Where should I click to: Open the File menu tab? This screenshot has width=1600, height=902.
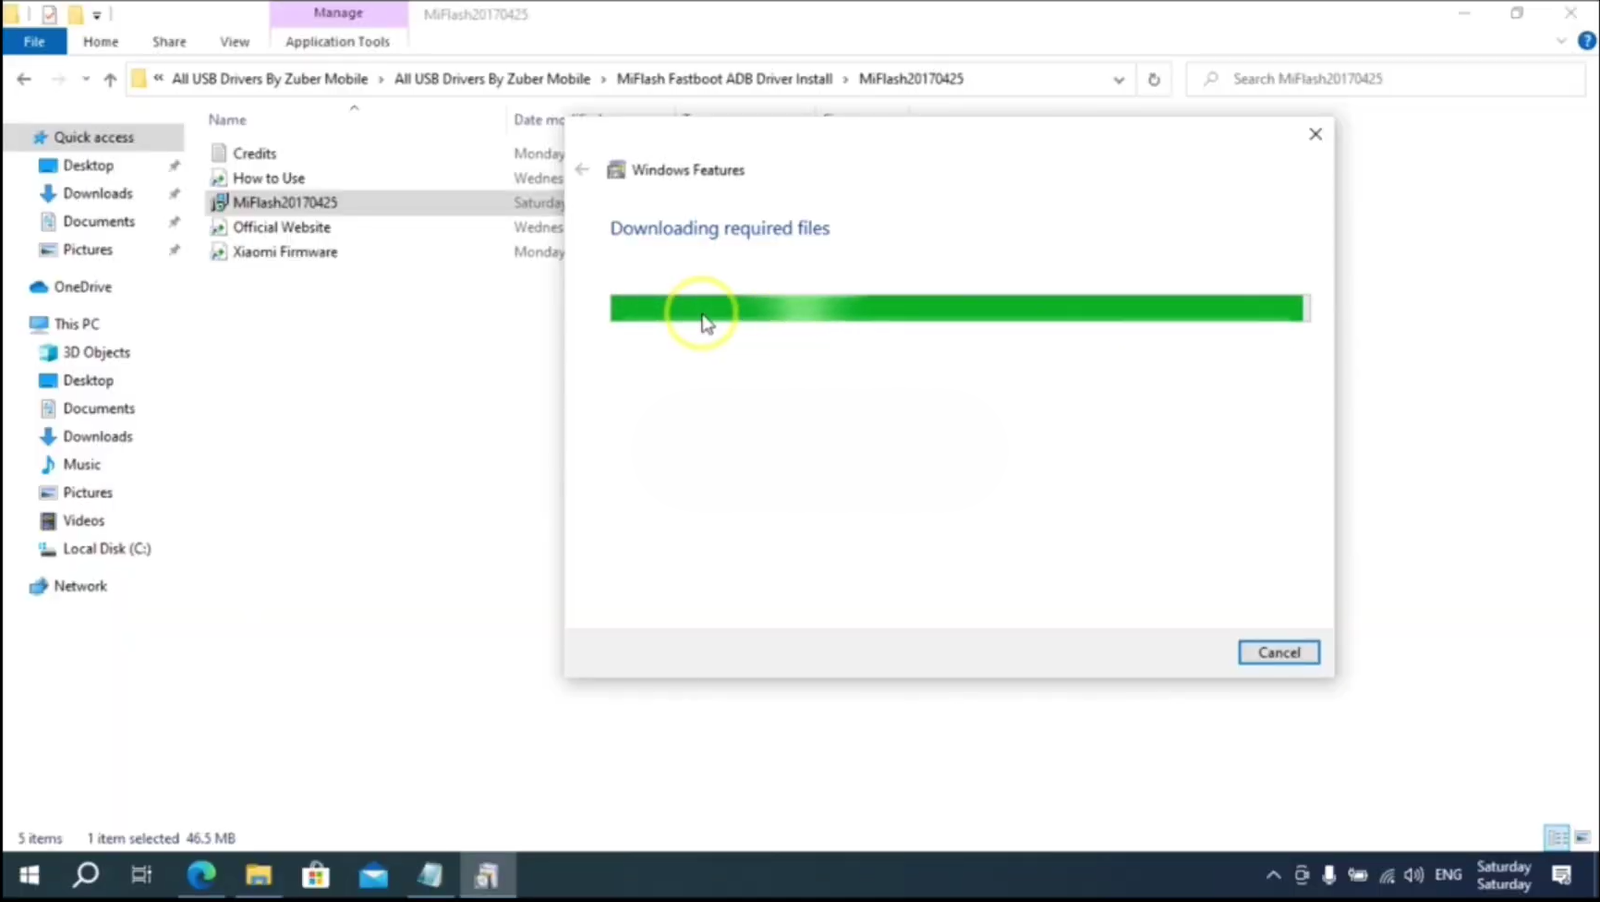[x=34, y=42]
